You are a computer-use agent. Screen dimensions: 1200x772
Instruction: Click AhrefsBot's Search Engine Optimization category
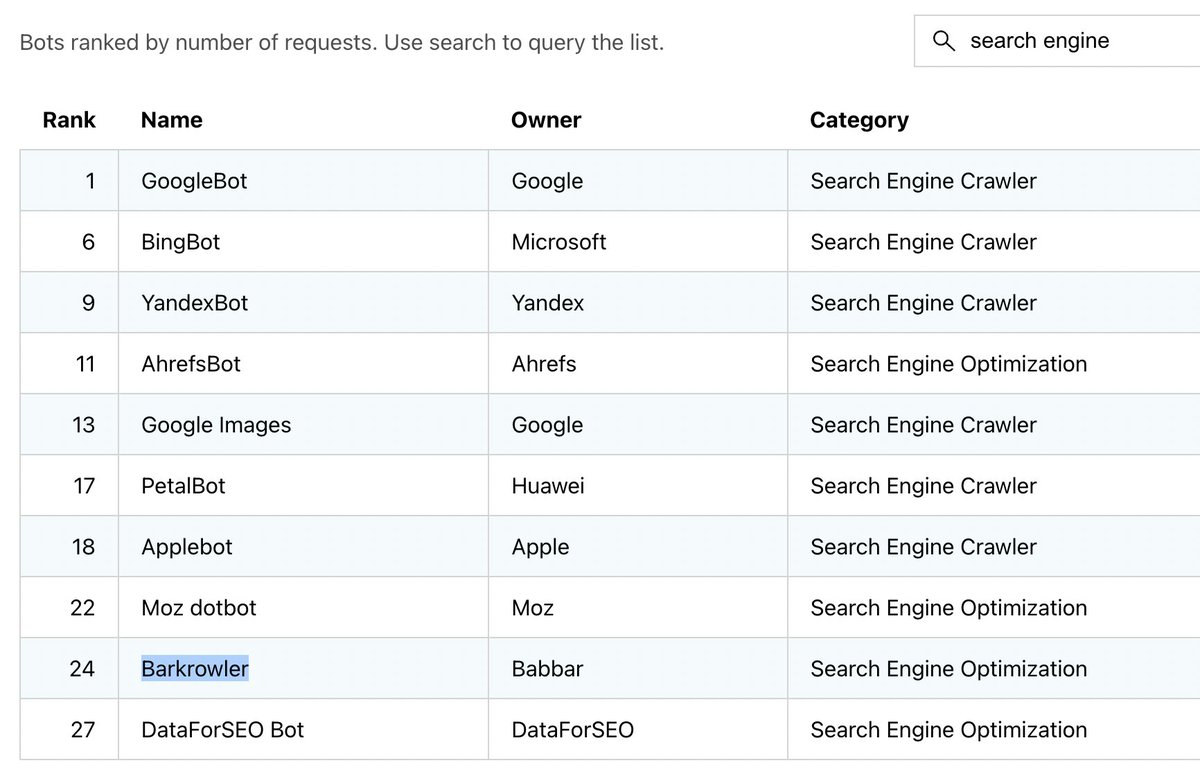(x=949, y=364)
